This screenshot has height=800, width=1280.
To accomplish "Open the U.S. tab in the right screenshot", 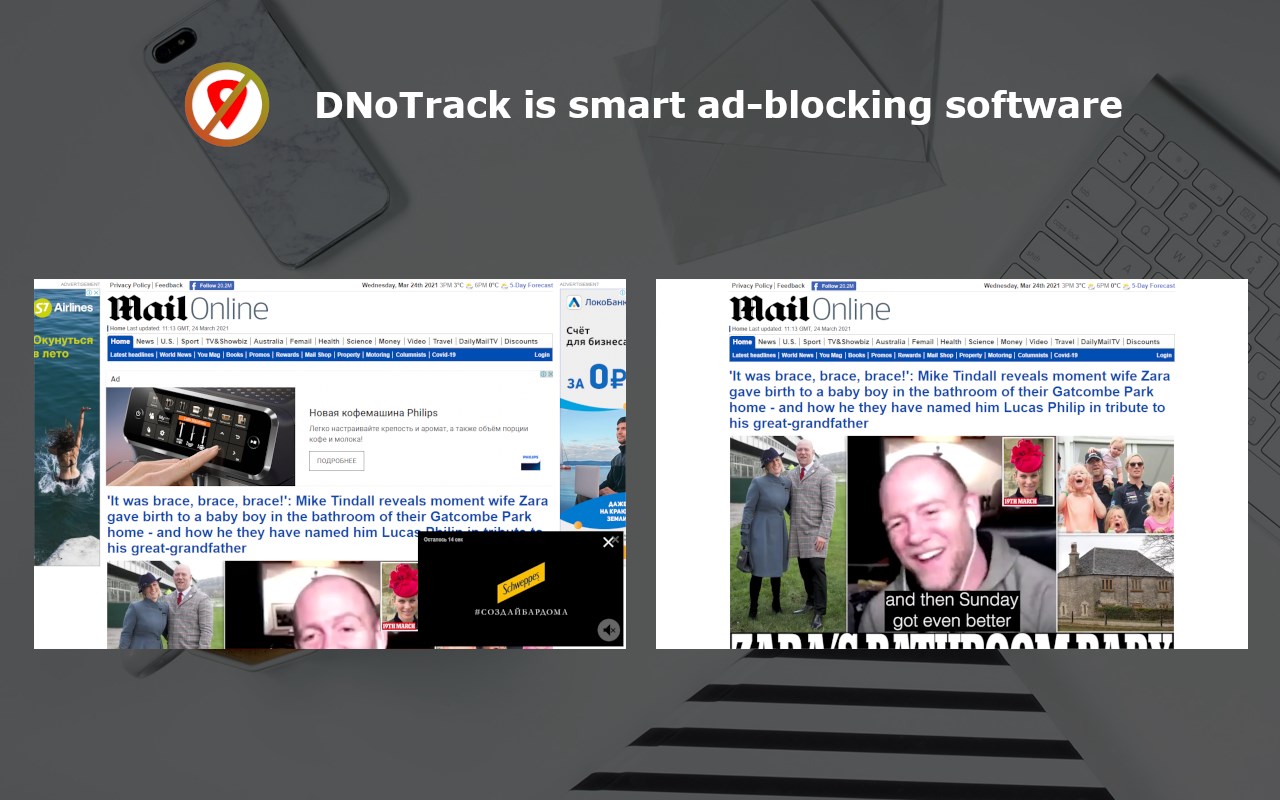I will 789,341.
